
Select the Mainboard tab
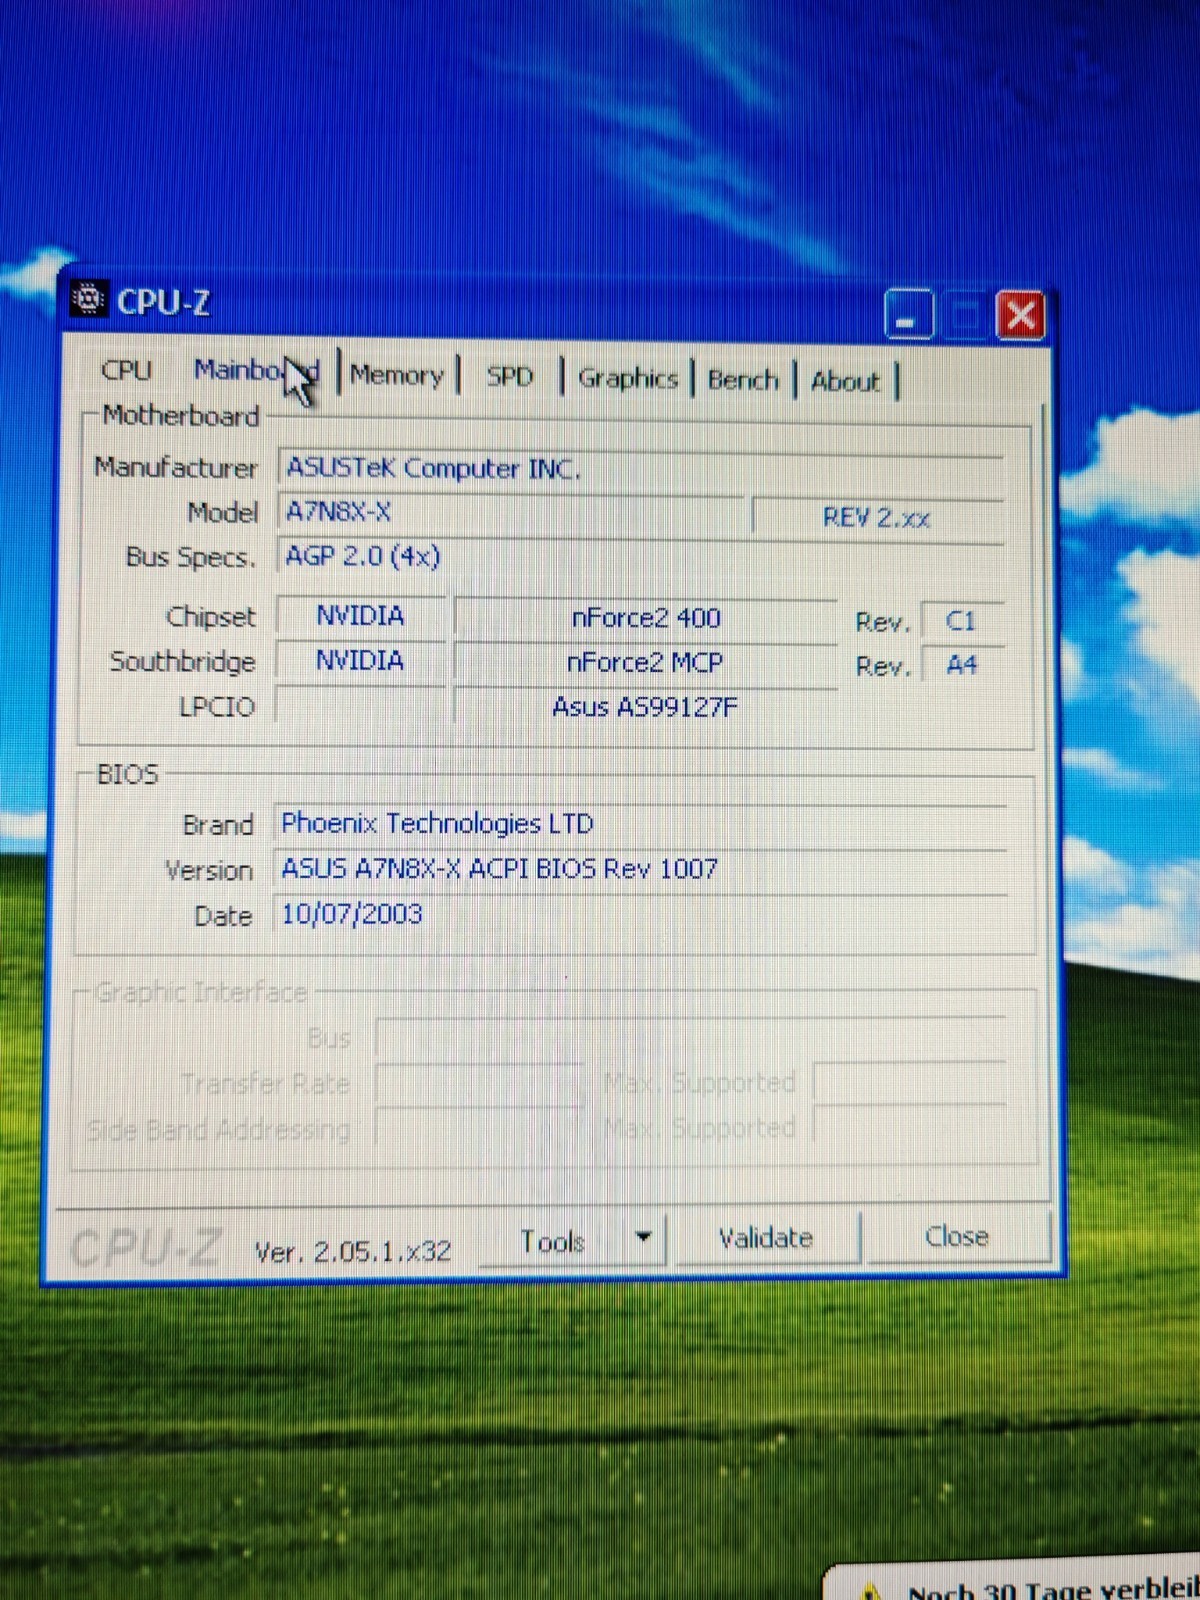click(x=256, y=371)
